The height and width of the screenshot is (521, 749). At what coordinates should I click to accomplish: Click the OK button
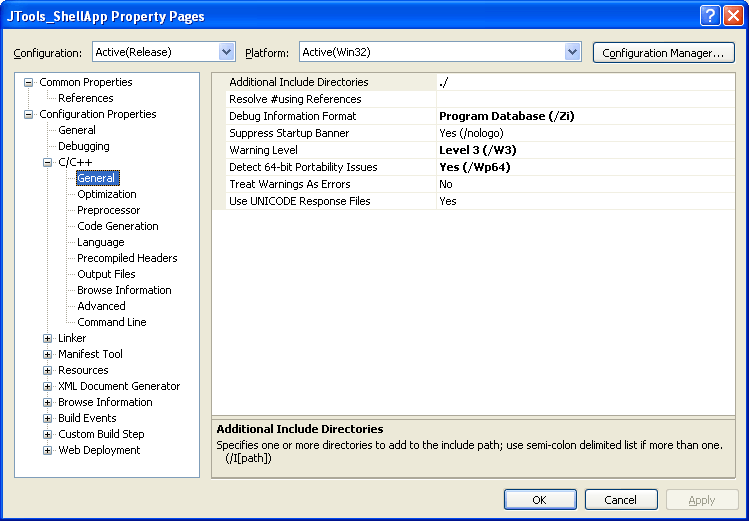540,500
